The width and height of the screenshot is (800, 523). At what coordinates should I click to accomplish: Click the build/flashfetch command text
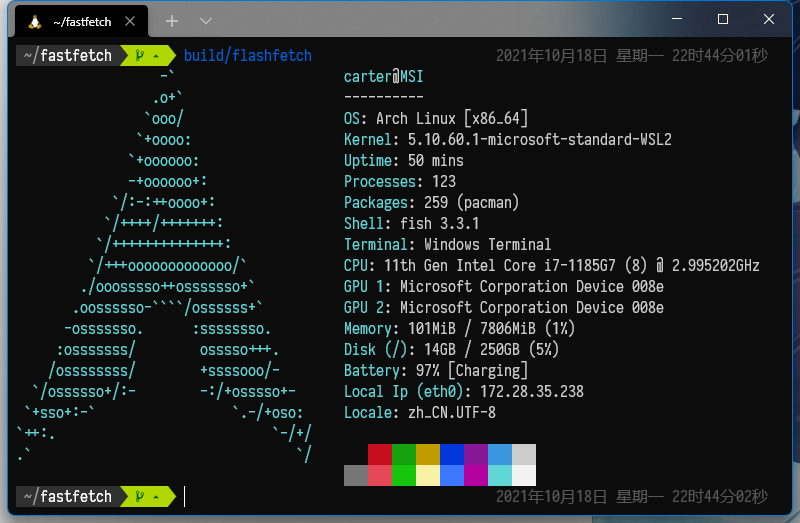pyautogui.click(x=247, y=55)
